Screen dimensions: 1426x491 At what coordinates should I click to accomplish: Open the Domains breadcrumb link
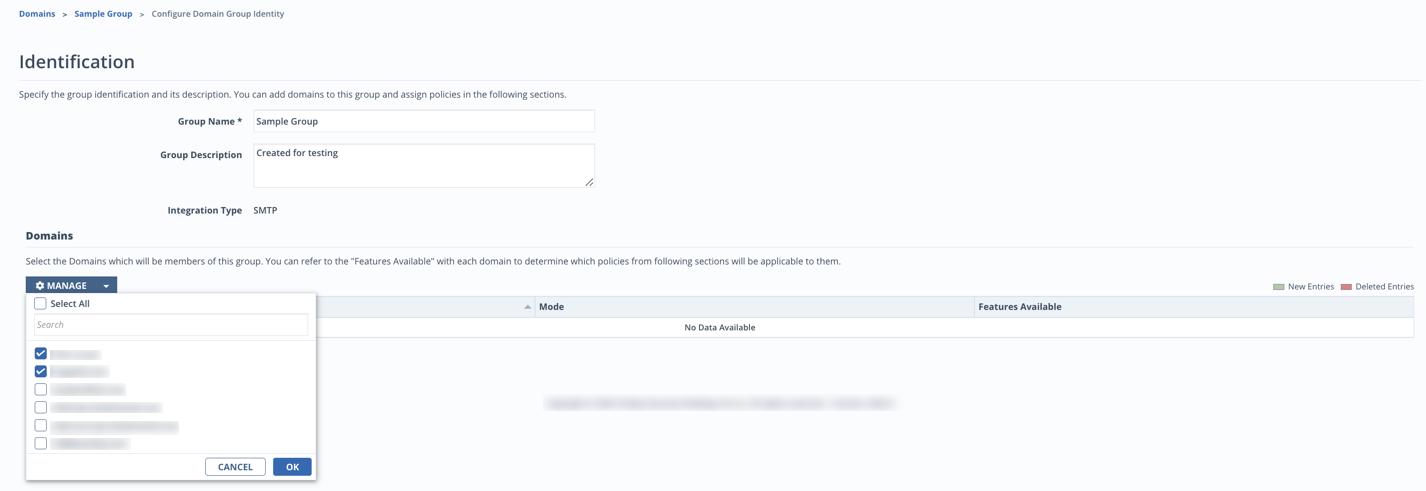click(x=37, y=14)
